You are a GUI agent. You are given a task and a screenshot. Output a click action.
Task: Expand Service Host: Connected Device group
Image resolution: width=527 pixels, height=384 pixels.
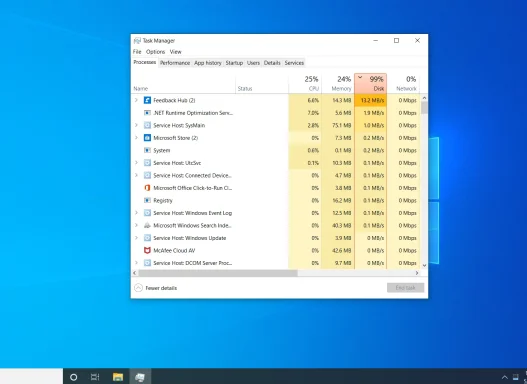point(136,175)
